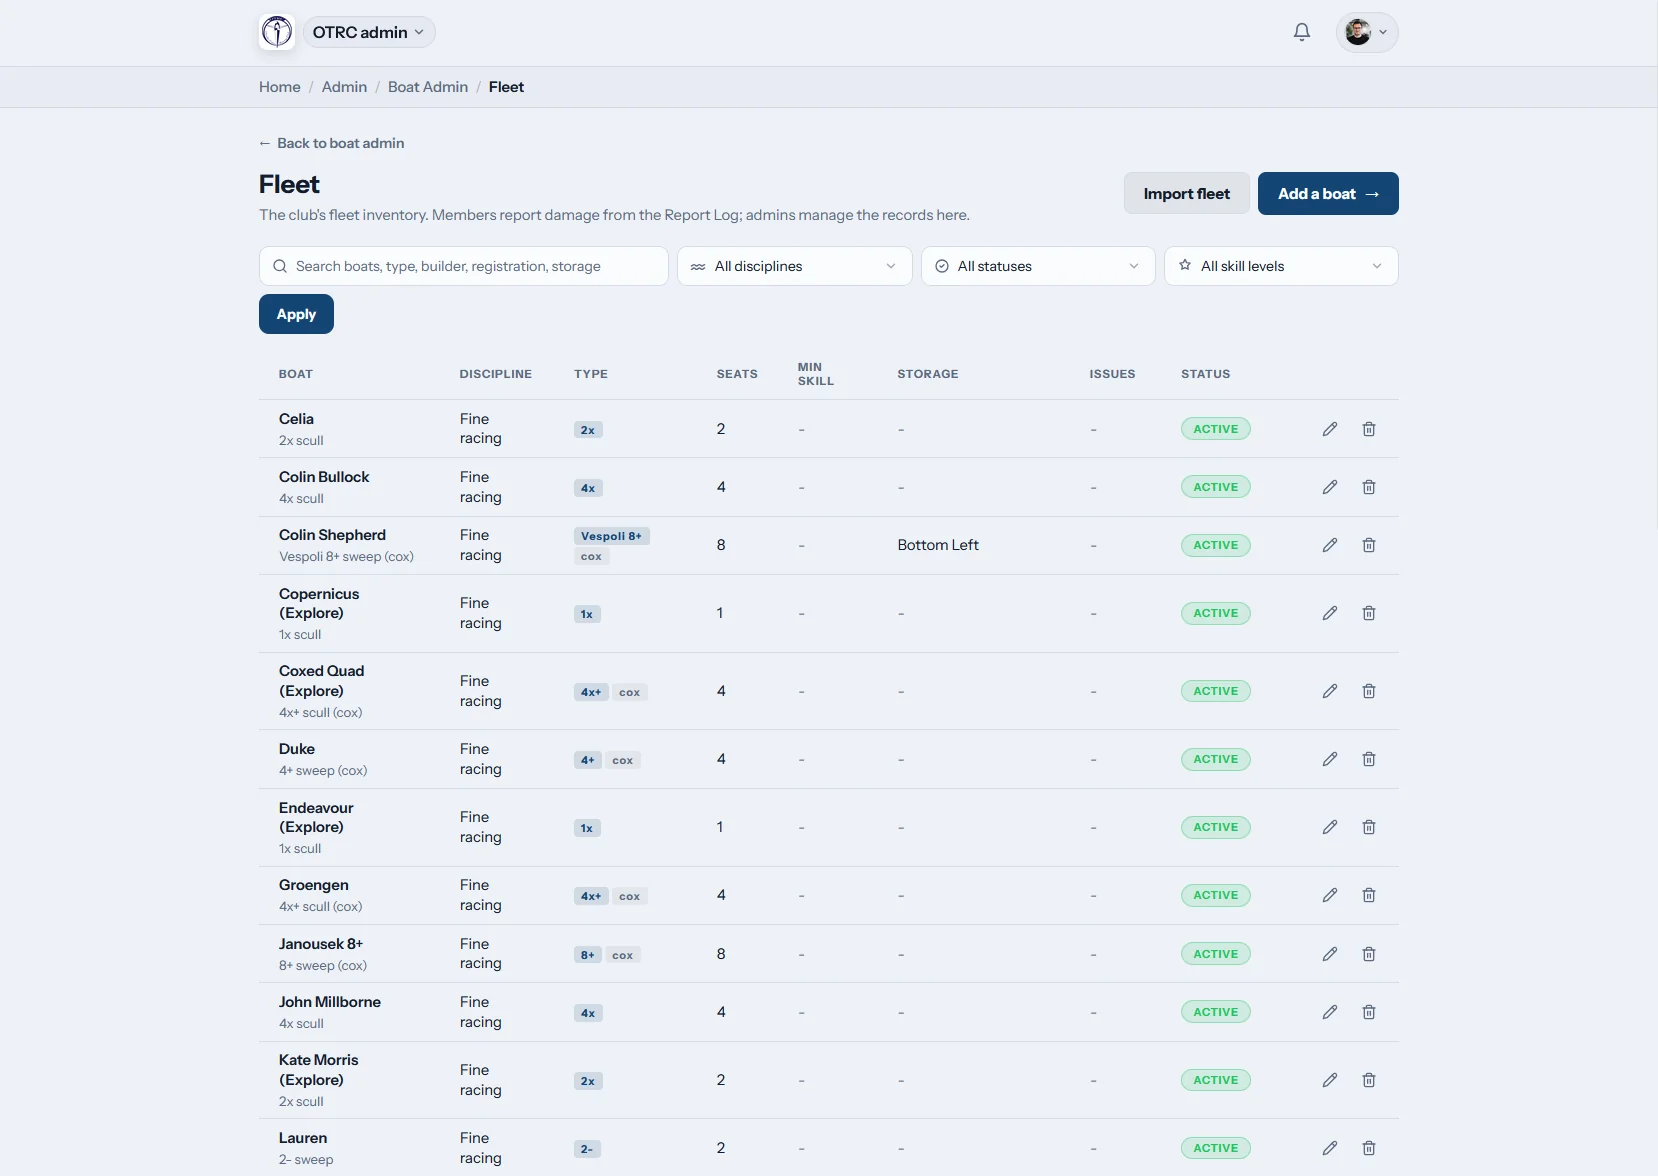Delete the Groengen boat
1658x1176 pixels.
pyautogui.click(x=1368, y=895)
